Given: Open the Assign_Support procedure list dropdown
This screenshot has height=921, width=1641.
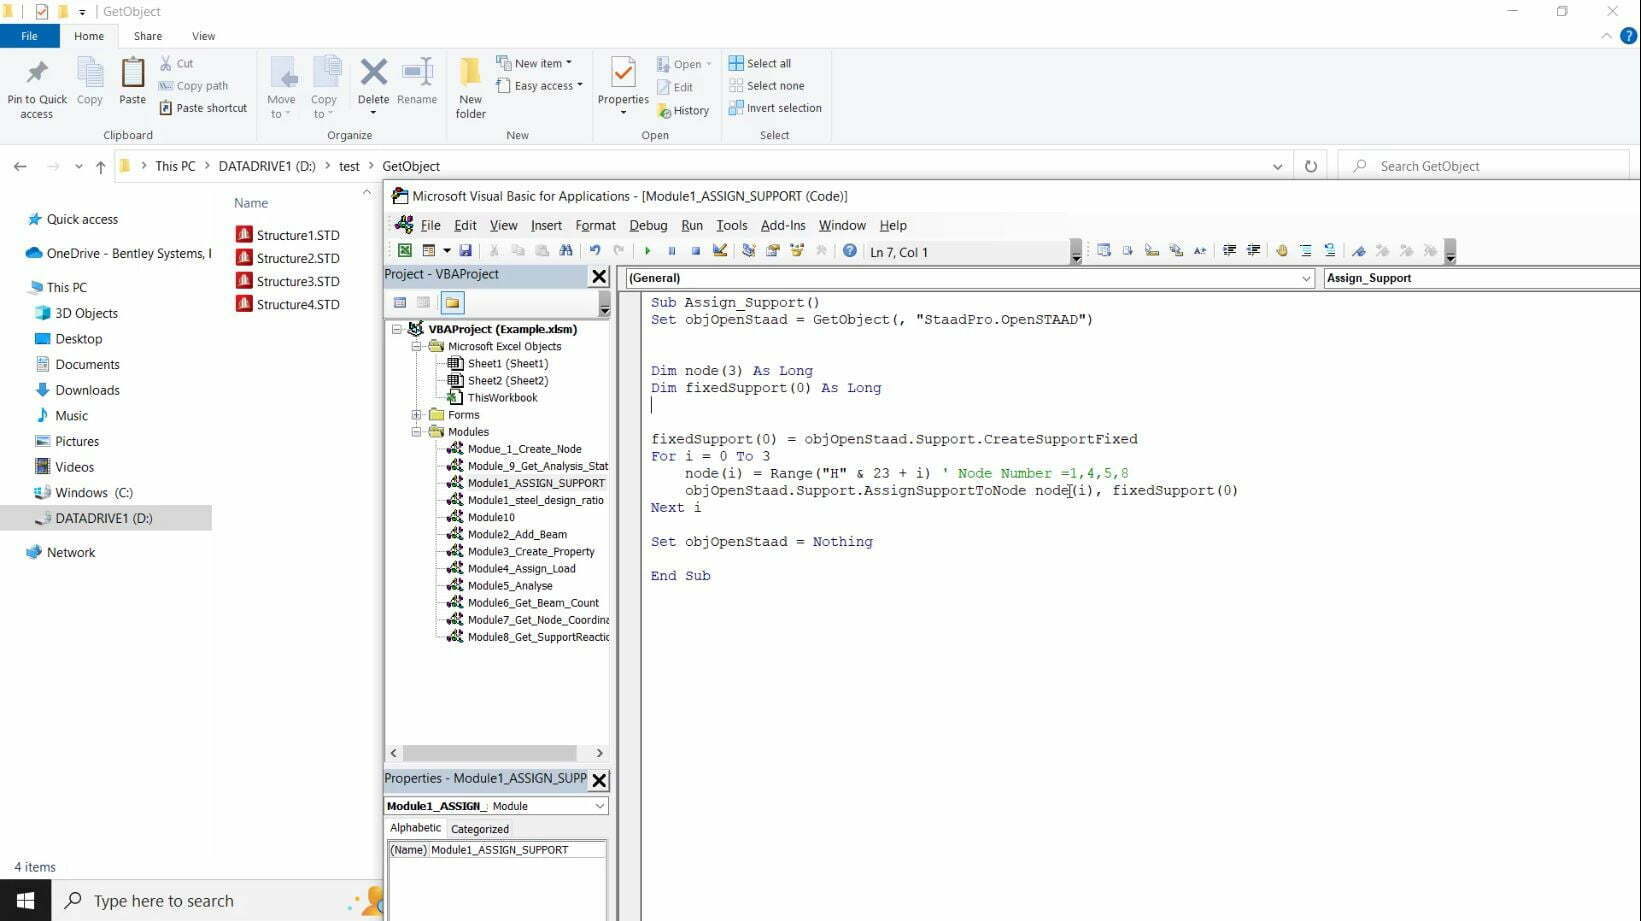Looking at the screenshot, I should (1448, 278).
